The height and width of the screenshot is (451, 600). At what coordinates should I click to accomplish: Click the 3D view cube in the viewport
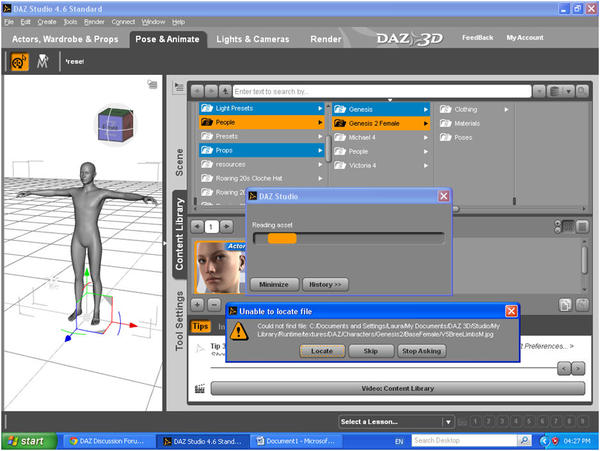point(116,125)
